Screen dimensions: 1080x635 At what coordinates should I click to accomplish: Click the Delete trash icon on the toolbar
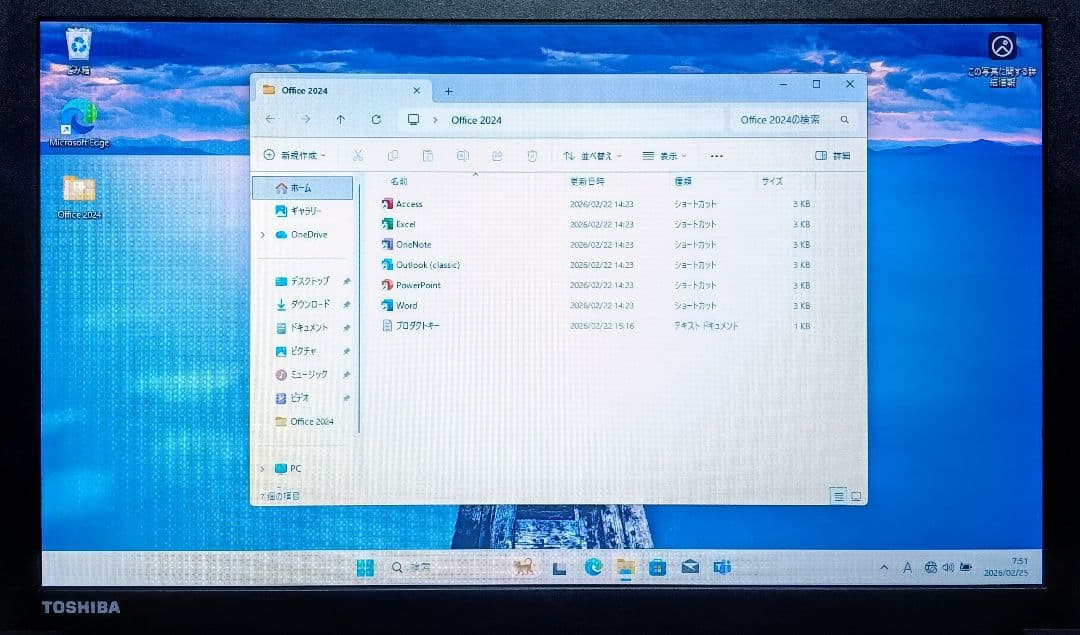click(x=531, y=156)
